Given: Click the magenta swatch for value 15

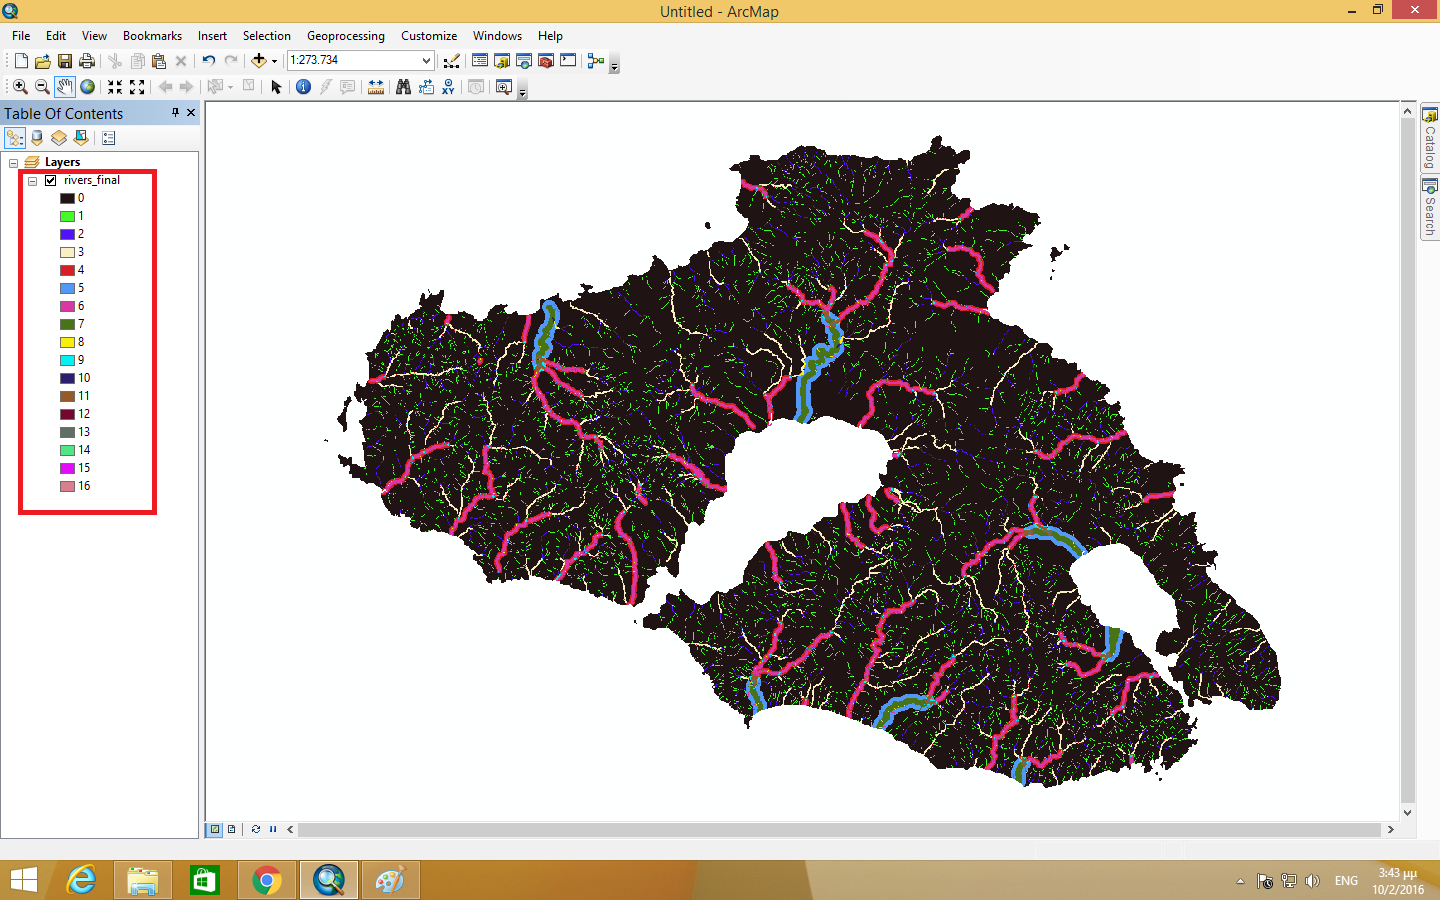Looking at the screenshot, I should [x=67, y=469].
